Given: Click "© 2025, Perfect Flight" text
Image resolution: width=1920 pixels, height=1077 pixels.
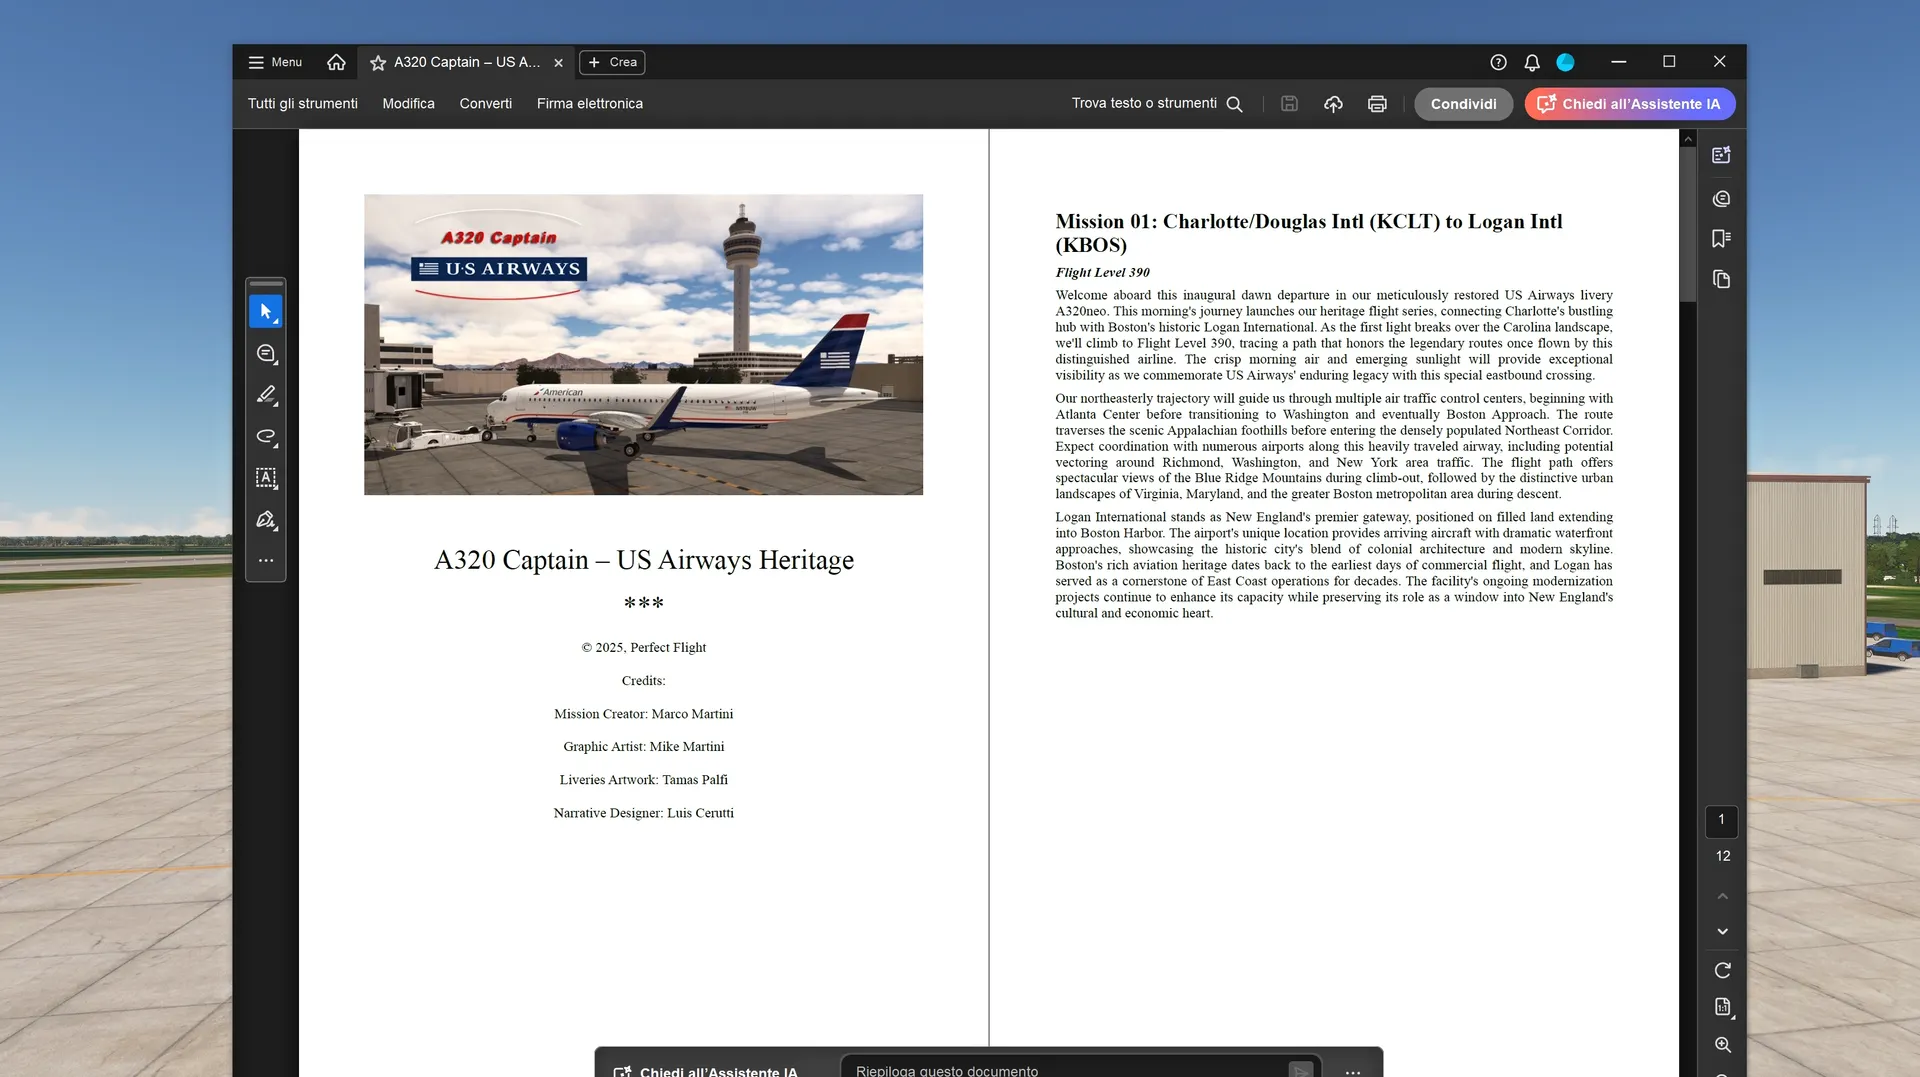Looking at the screenshot, I should point(643,648).
